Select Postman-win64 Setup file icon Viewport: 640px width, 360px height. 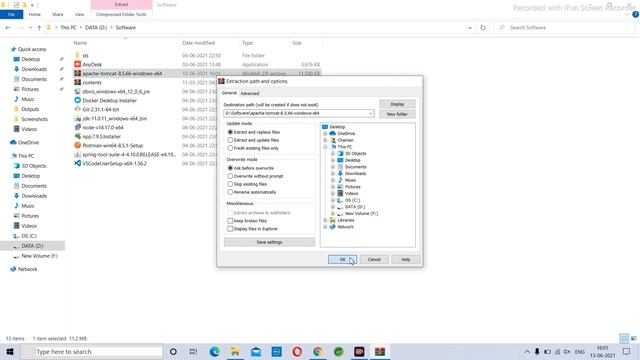78,145
